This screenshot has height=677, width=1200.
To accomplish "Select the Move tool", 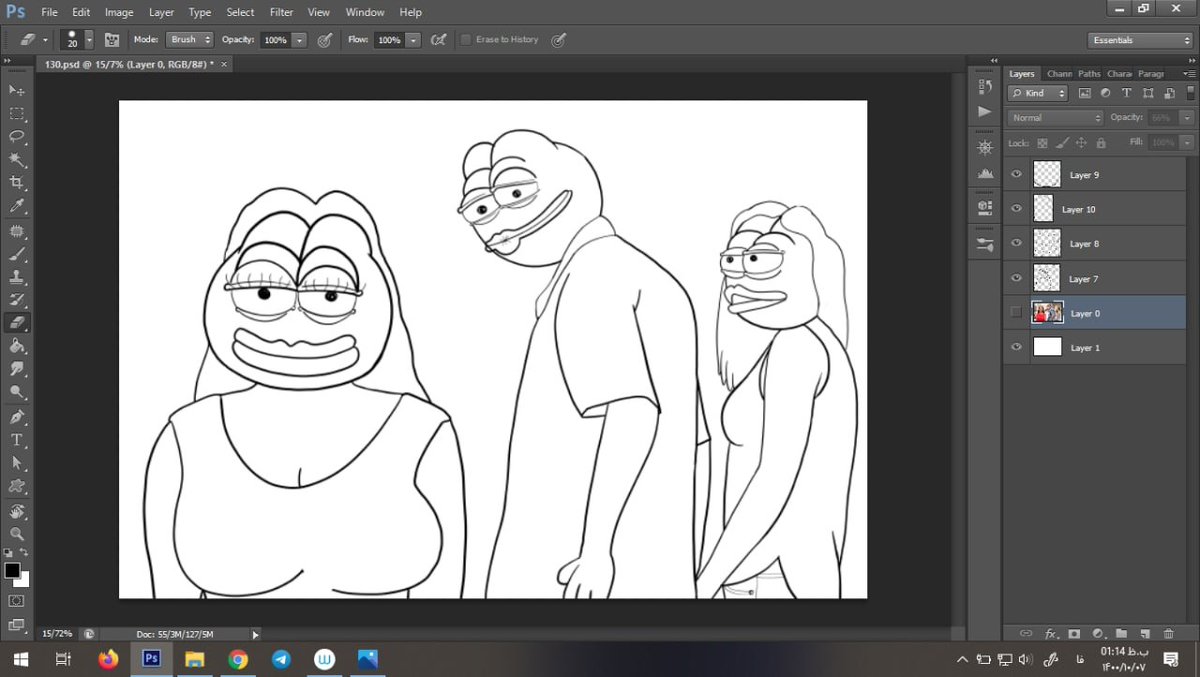I will coord(17,90).
